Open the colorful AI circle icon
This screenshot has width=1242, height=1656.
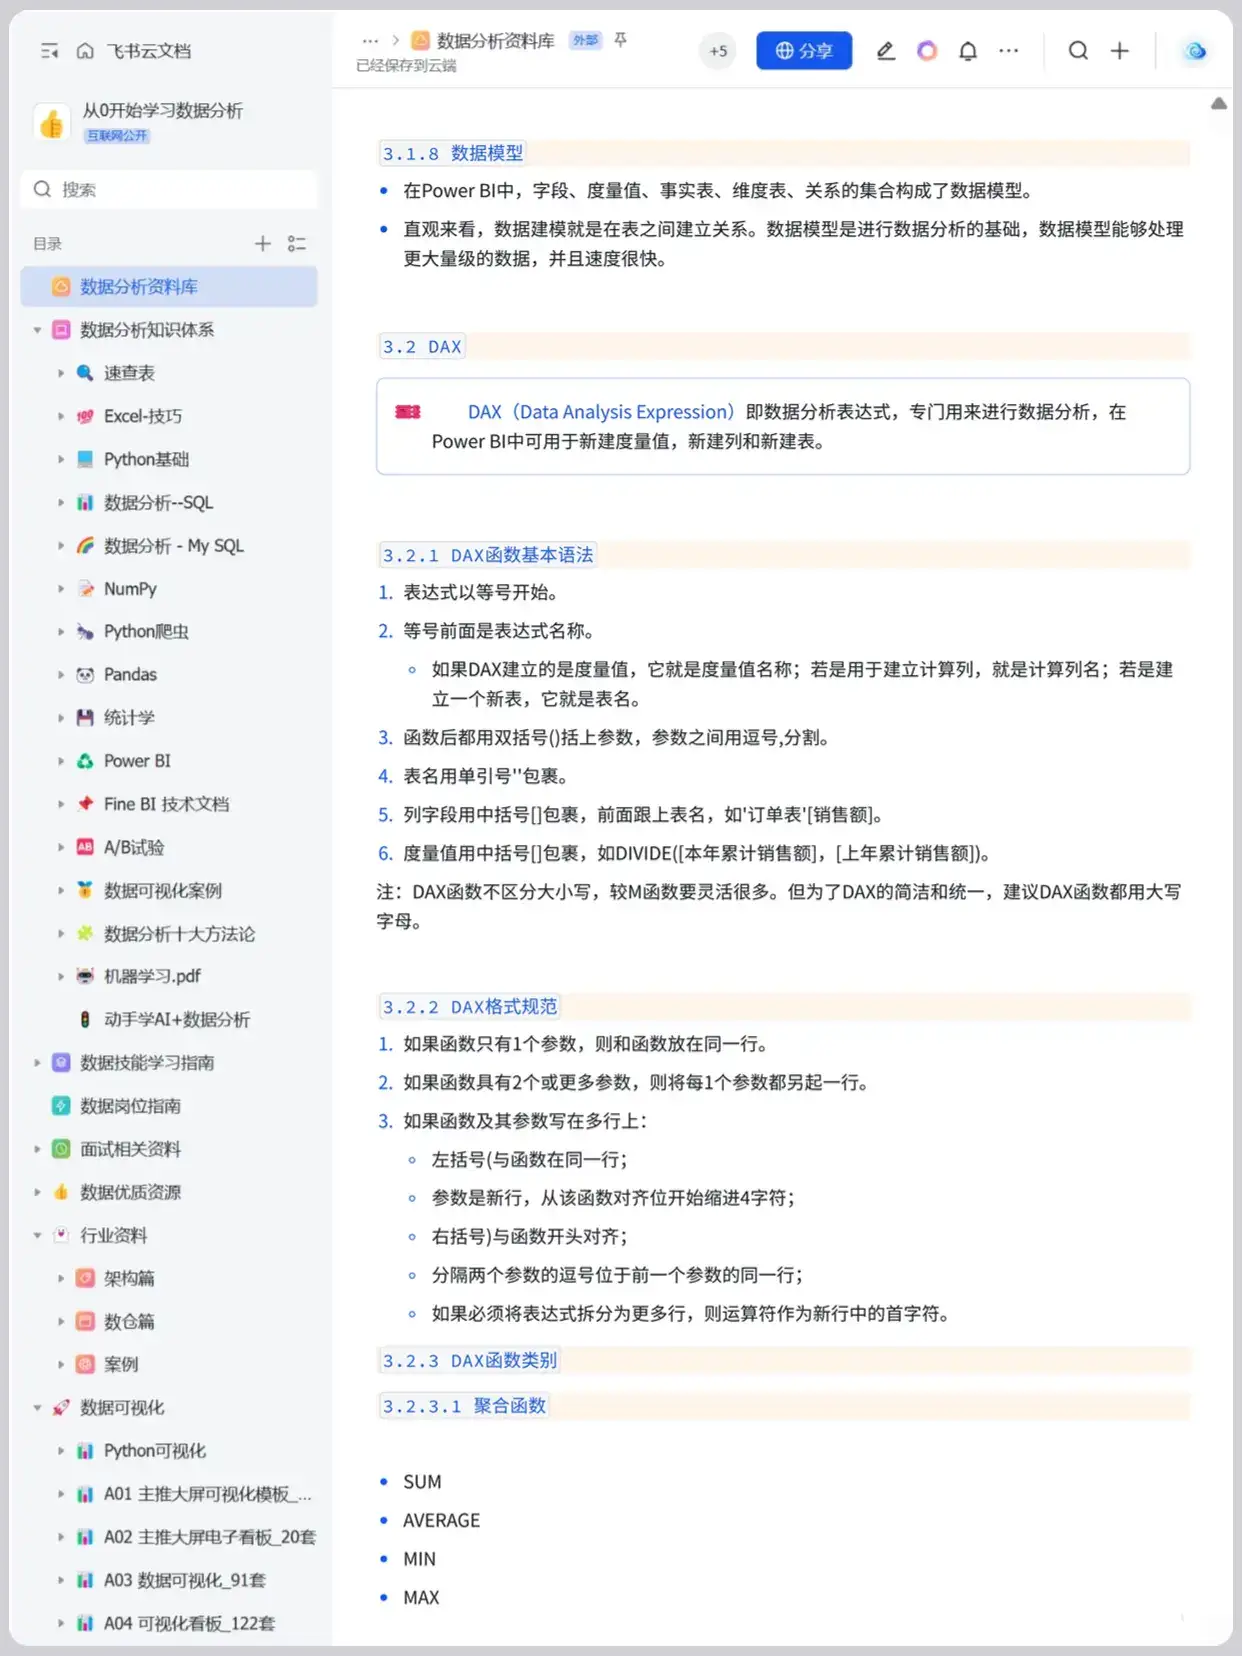tap(927, 51)
